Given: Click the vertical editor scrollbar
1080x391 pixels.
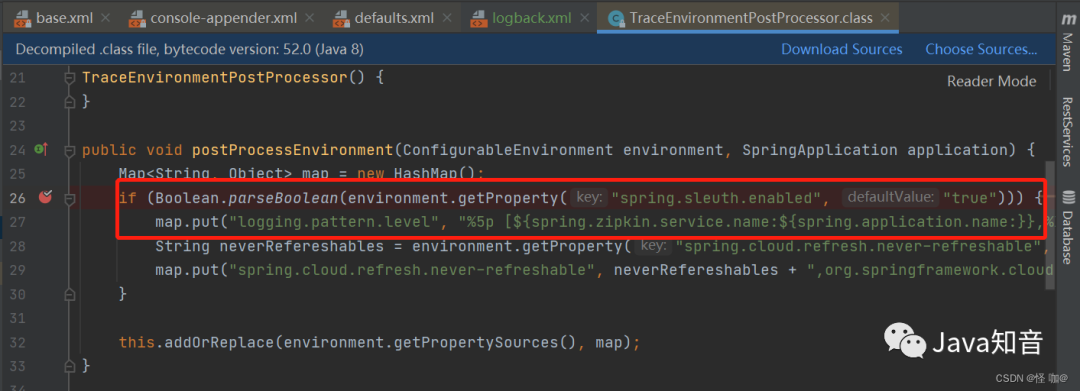Looking at the screenshot, I should tap(1050, 226).
